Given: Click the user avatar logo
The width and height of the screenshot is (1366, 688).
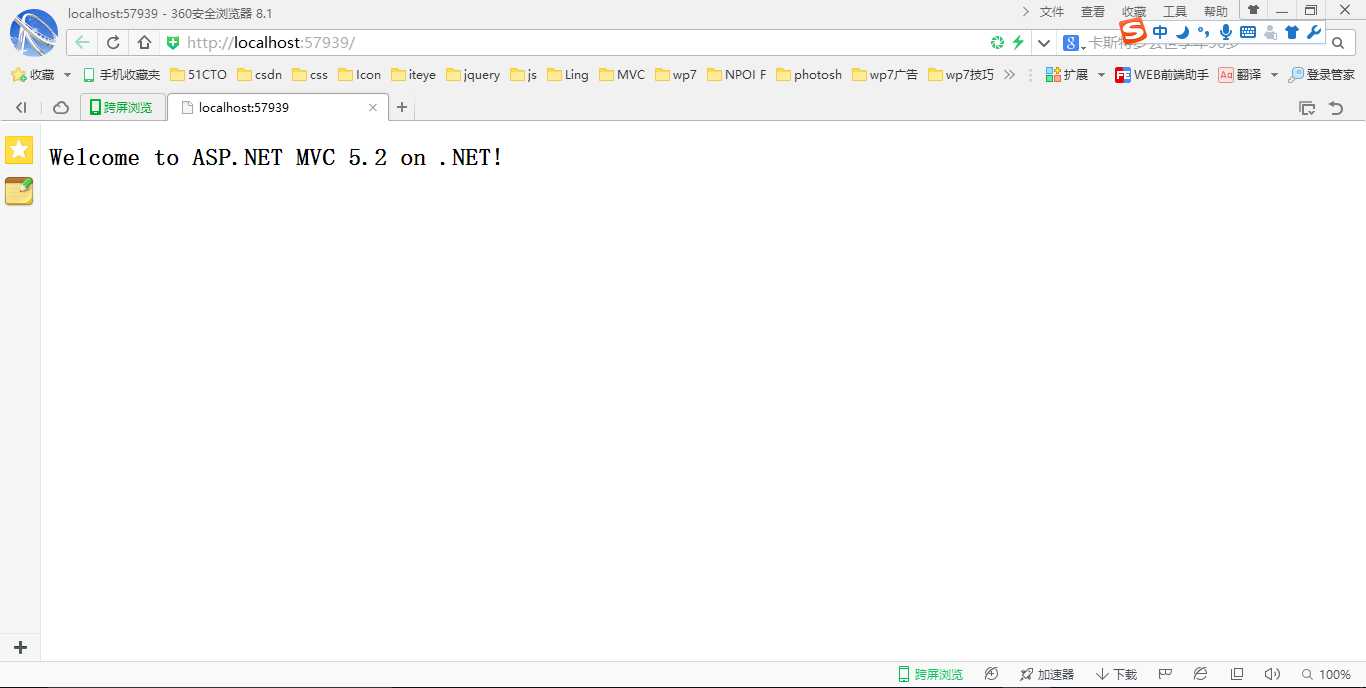Looking at the screenshot, I should (x=34, y=33).
